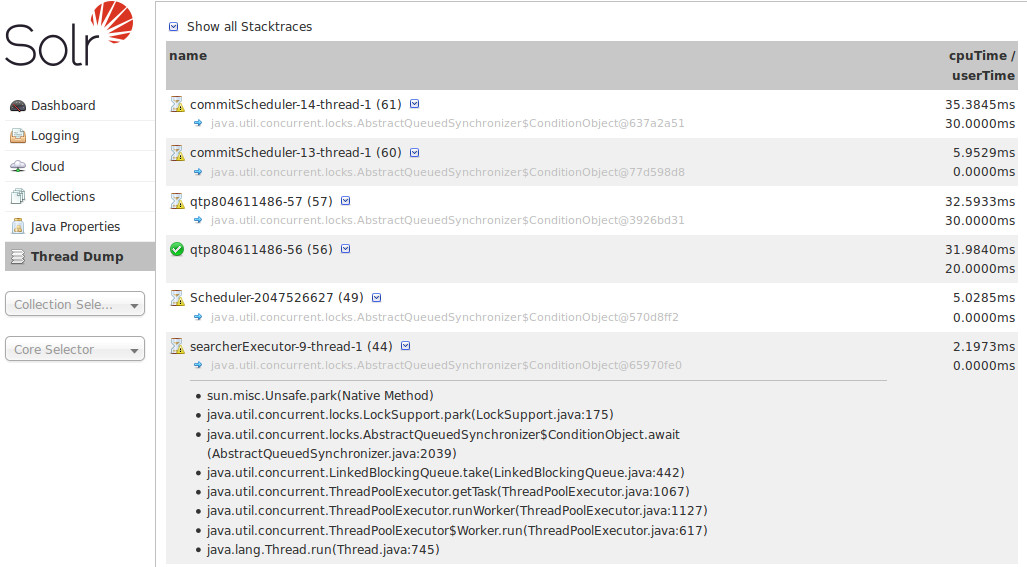Open the Java Properties page
Screen dimensions: 1027x567
click(75, 227)
